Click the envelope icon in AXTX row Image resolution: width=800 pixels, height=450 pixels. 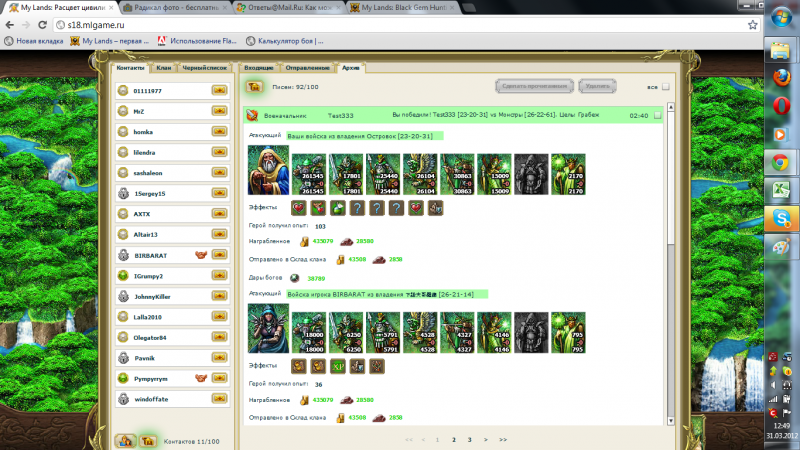coord(219,213)
